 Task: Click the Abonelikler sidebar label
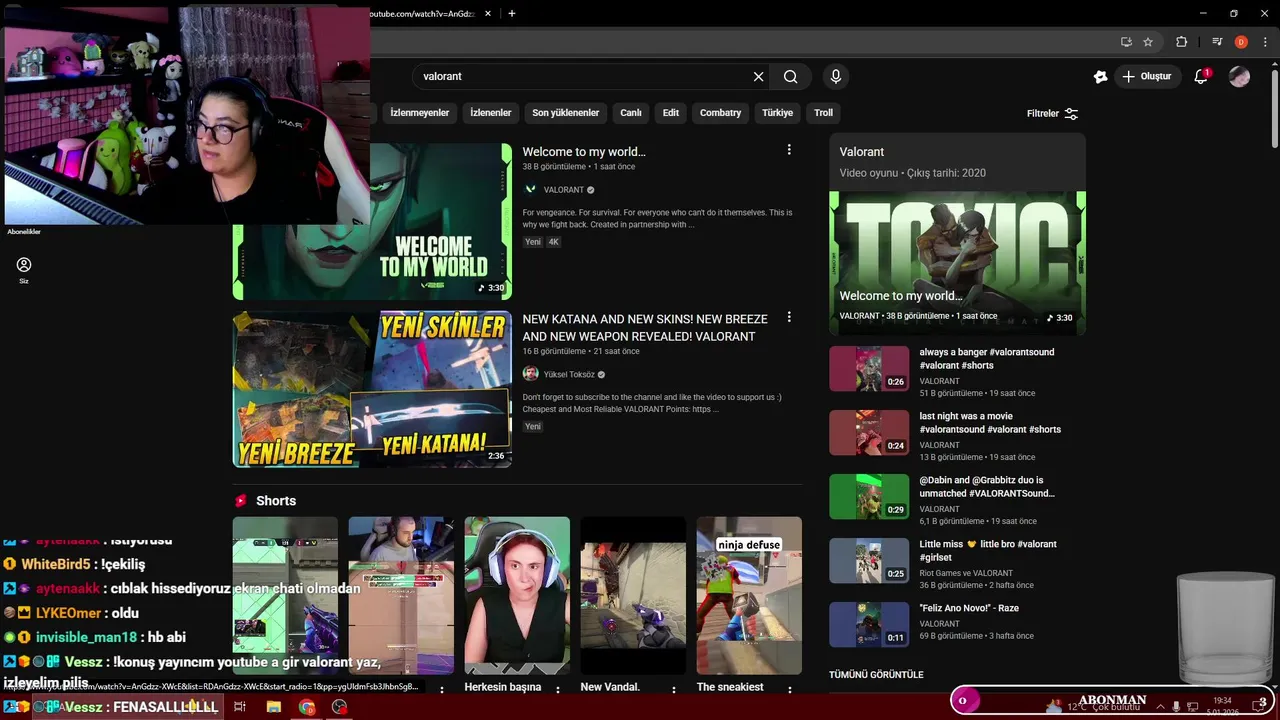pos(24,232)
